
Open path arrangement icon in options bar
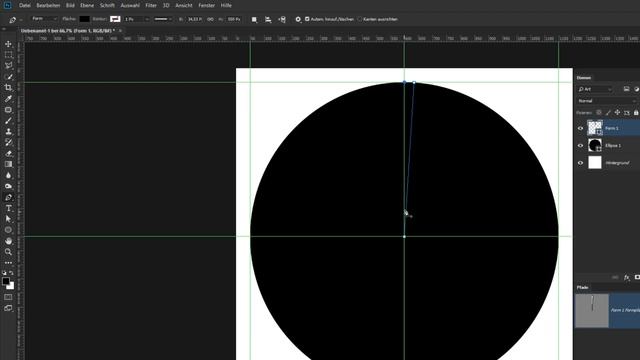point(282,19)
